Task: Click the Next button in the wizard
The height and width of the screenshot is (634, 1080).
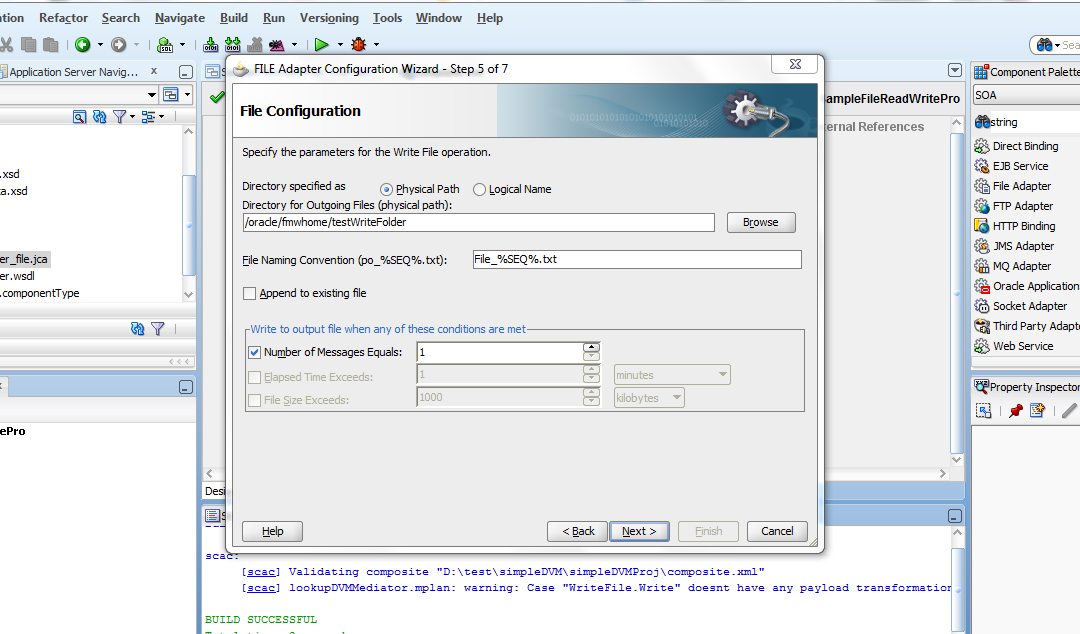Action: click(640, 531)
